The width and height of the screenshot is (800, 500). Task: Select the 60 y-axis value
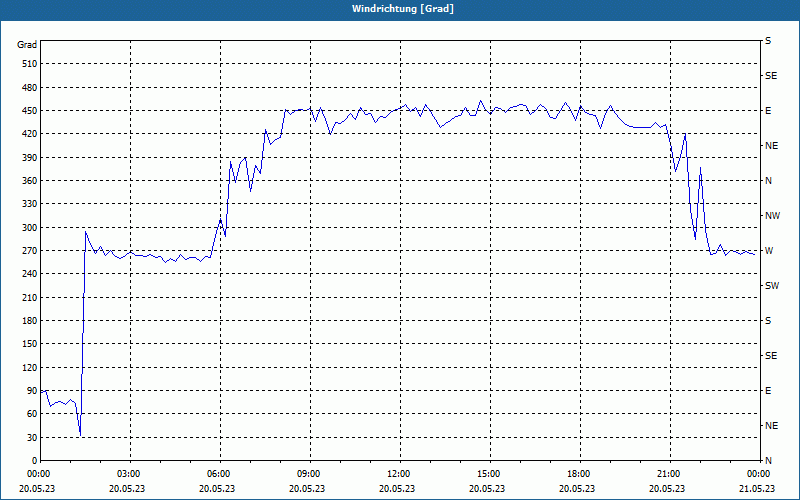click(32, 414)
